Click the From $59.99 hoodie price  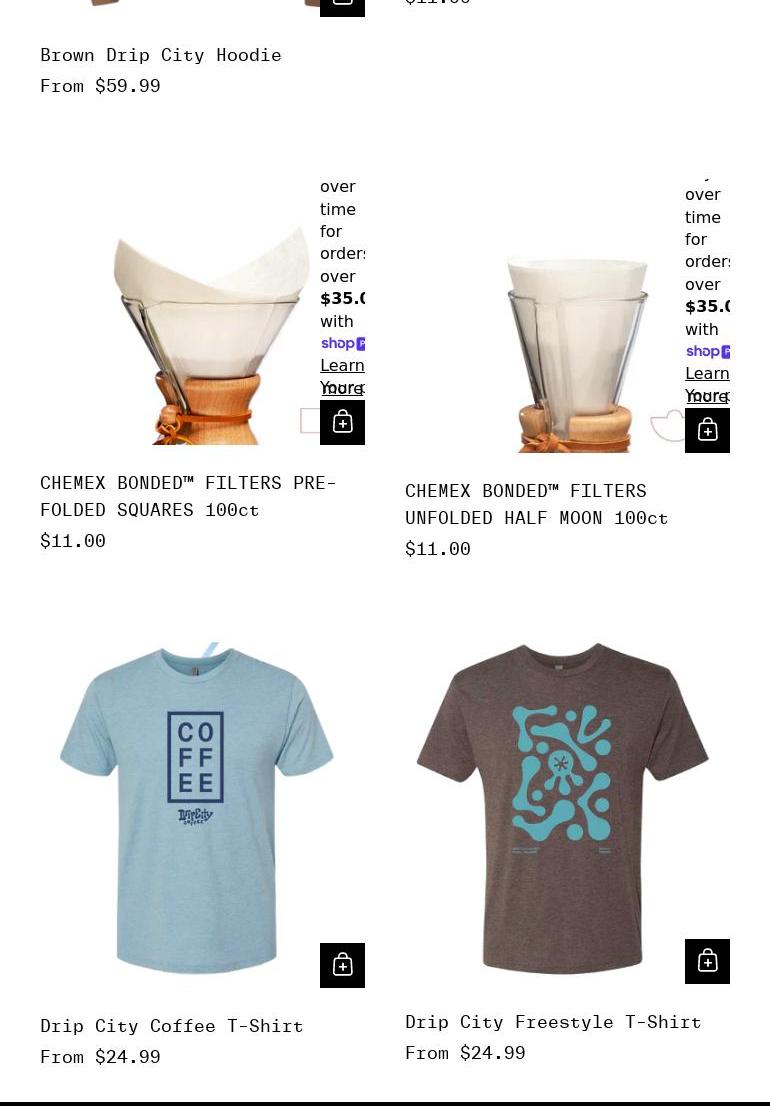[x=100, y=86]
